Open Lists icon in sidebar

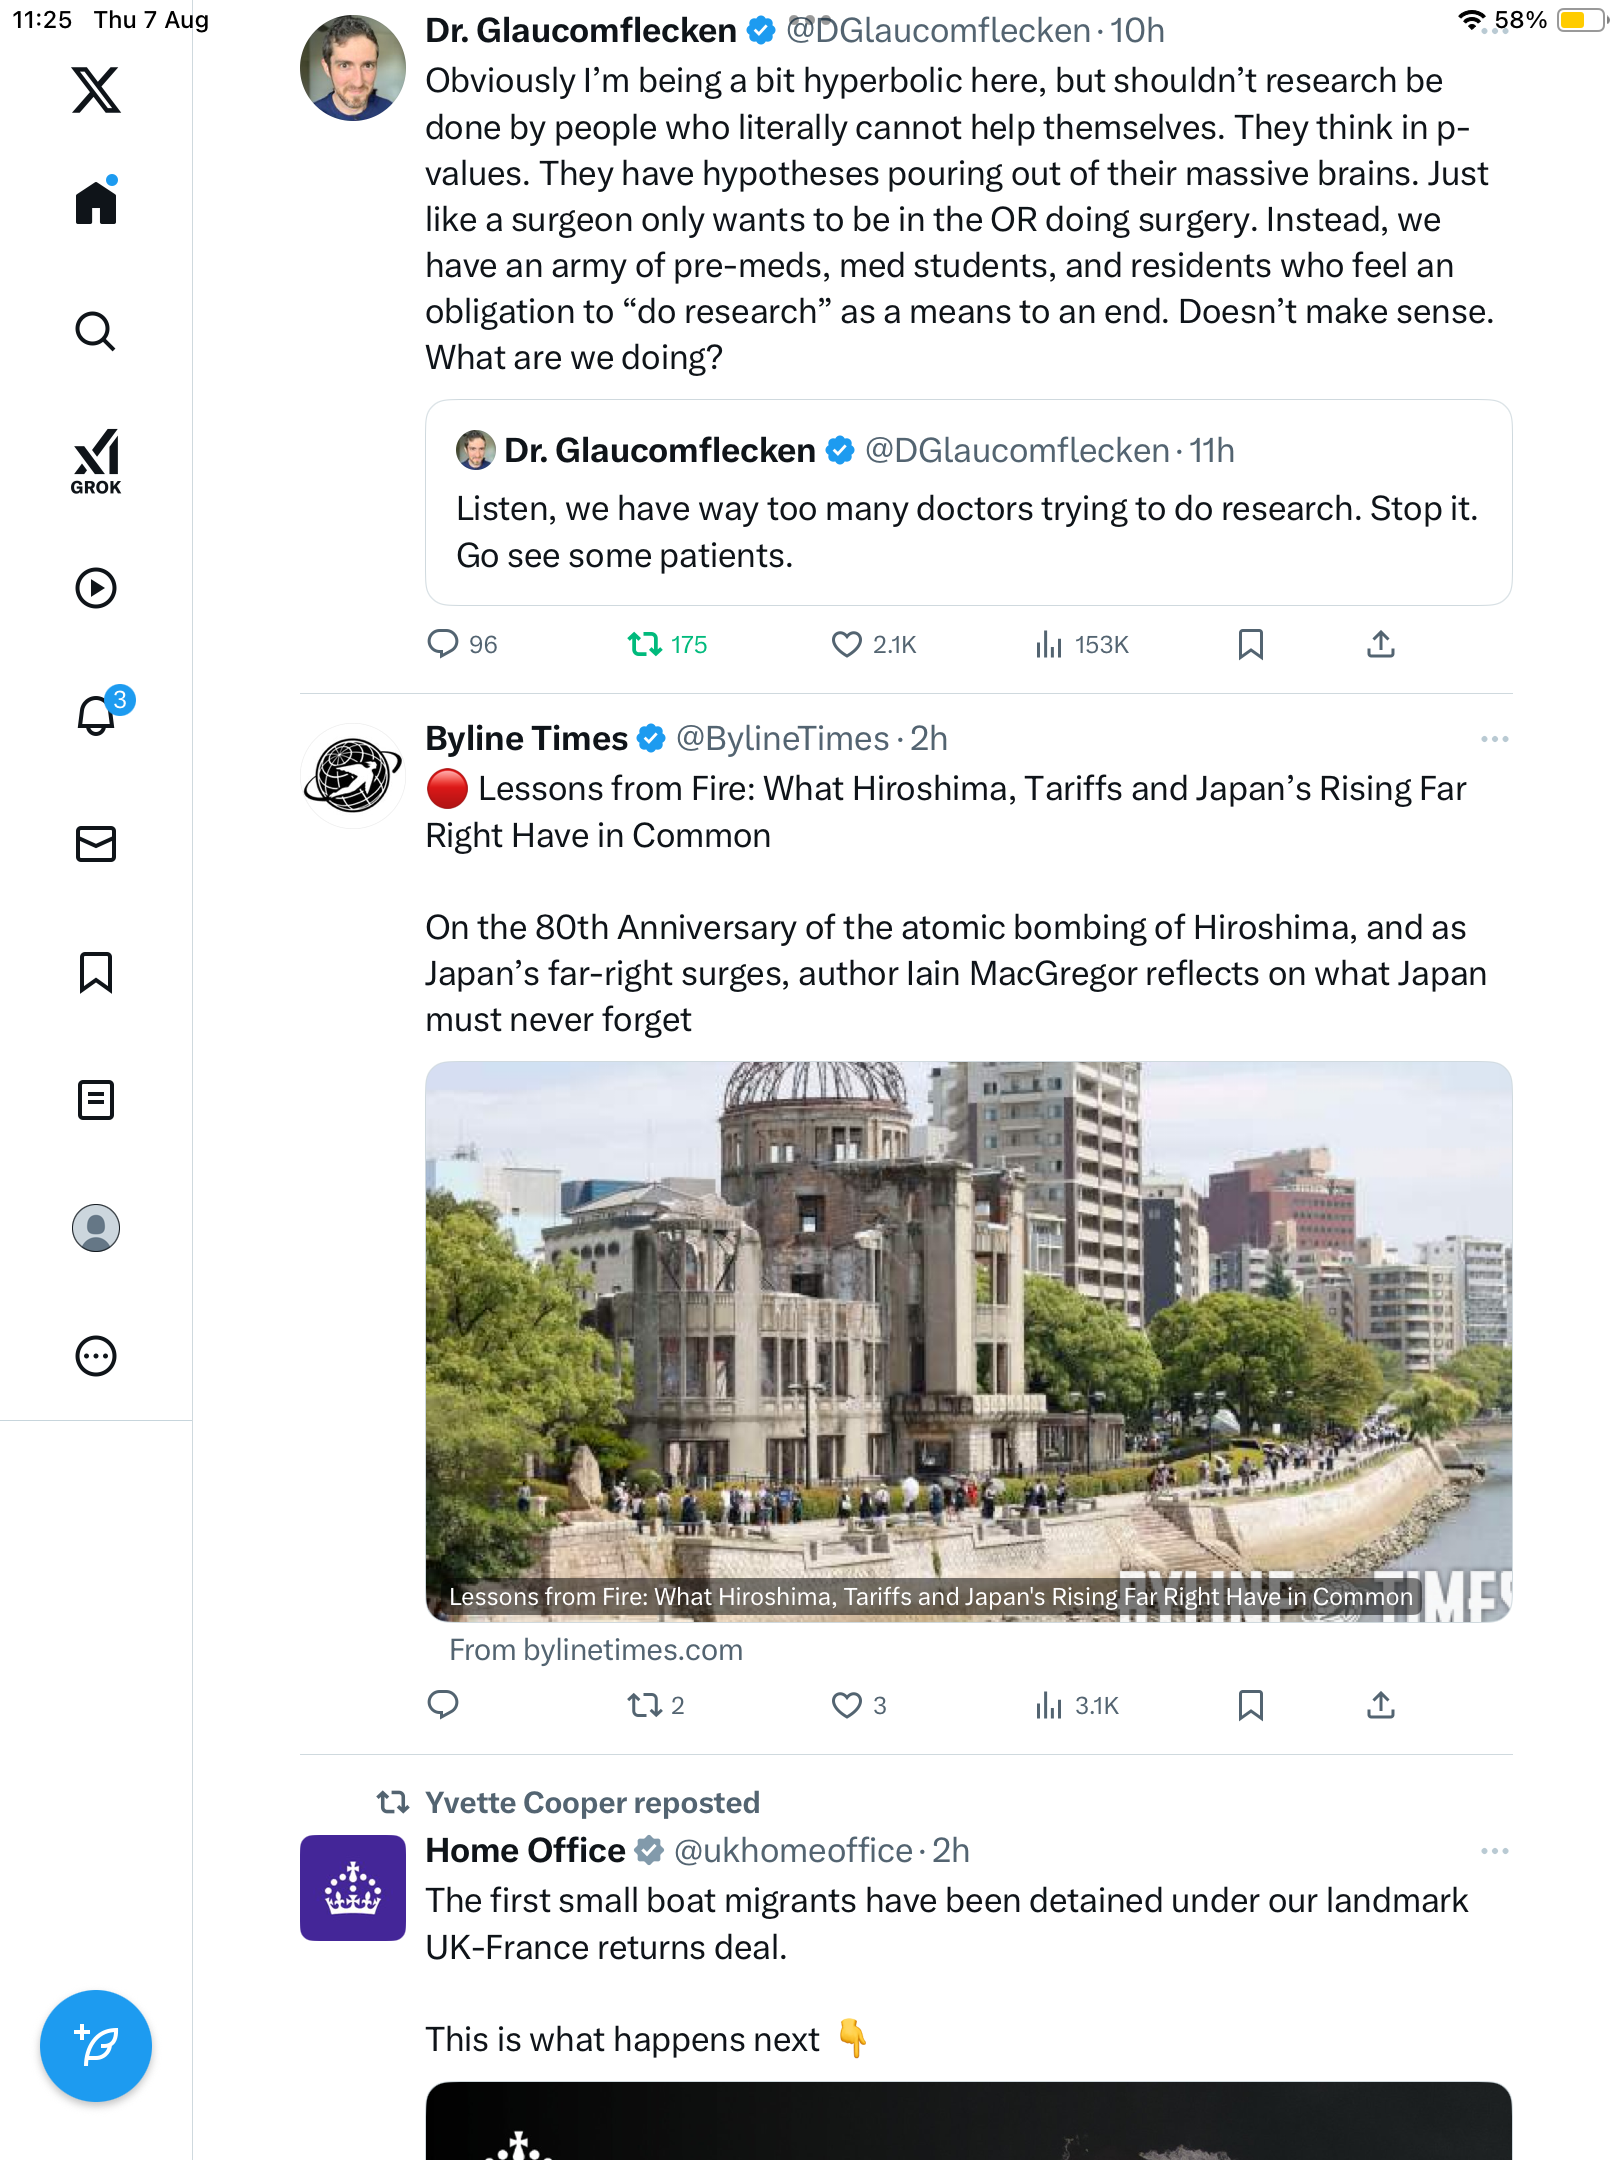(96, 1100)
